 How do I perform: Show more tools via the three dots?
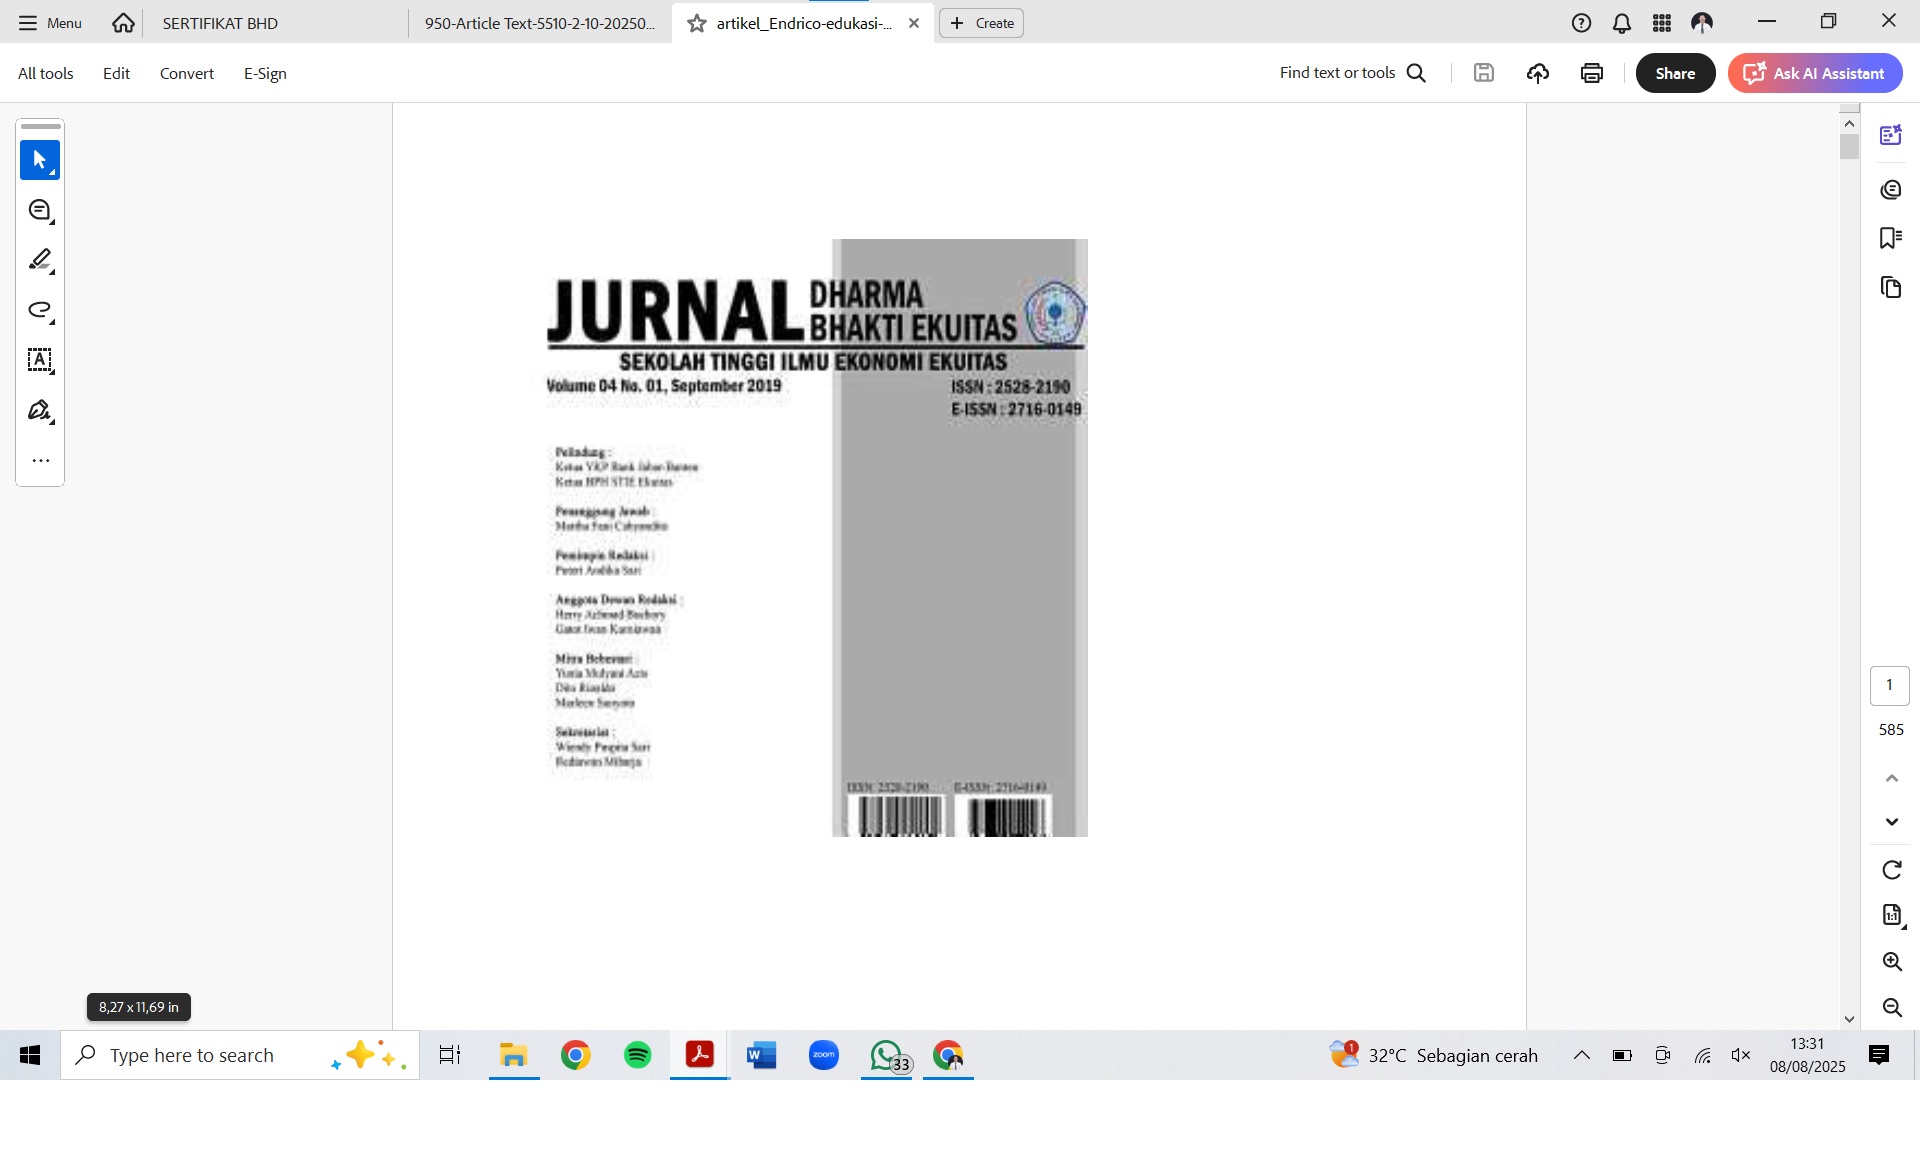(40, 461)
